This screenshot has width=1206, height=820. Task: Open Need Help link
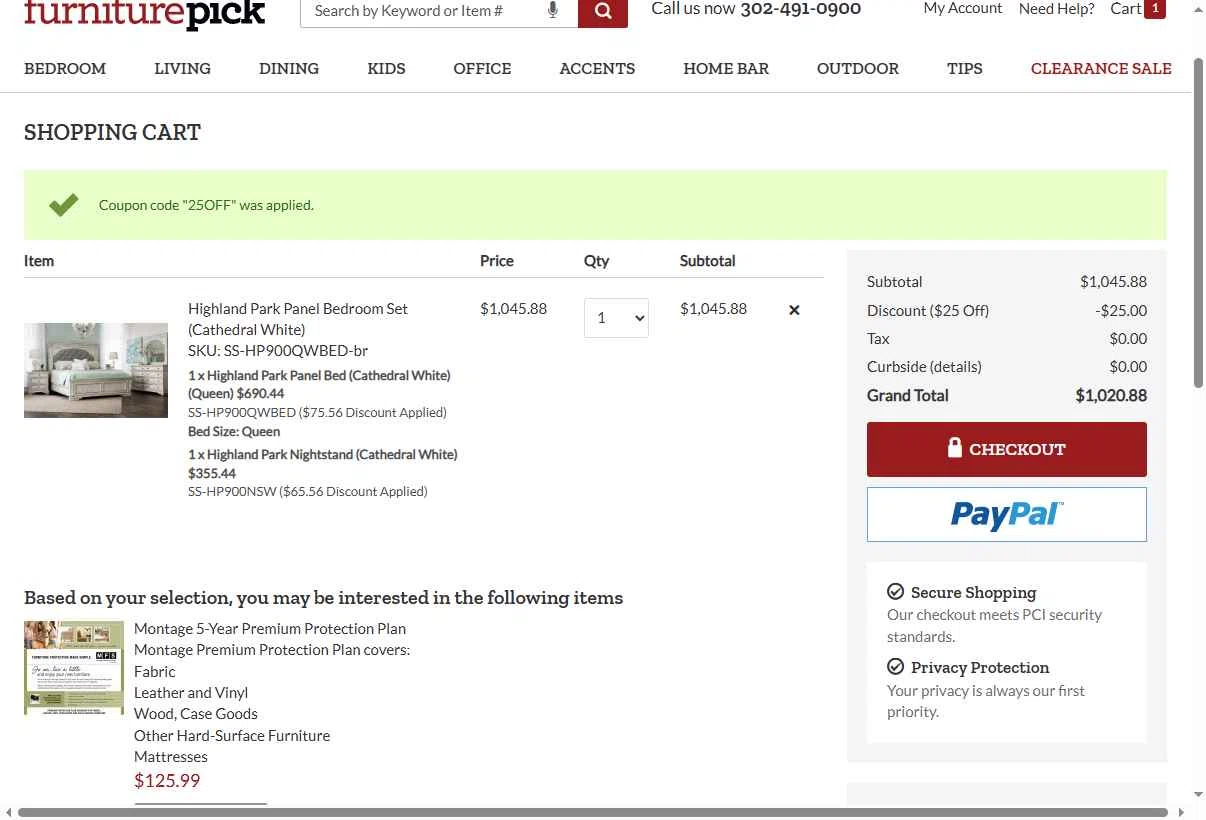(1057, 9)
